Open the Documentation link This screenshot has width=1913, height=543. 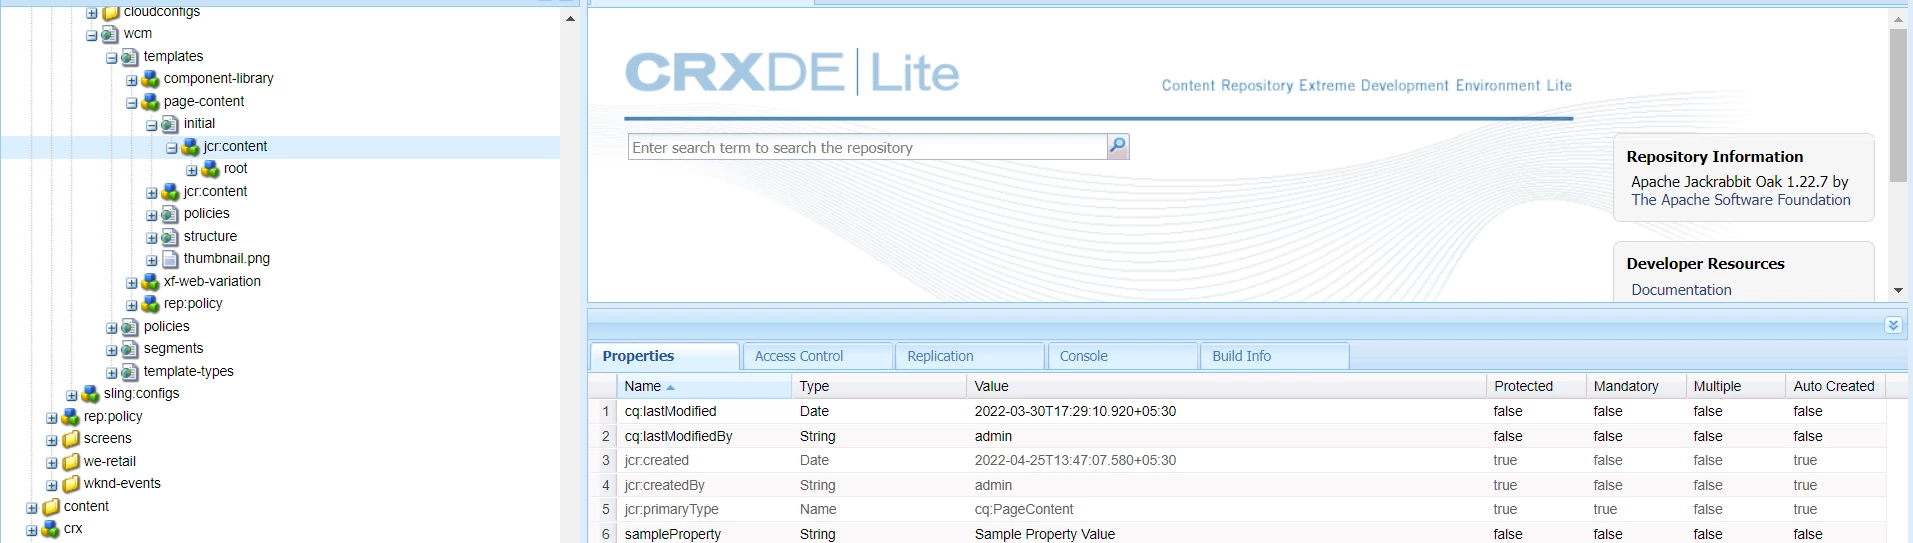pyautogui.click(x=1681, y=290)
